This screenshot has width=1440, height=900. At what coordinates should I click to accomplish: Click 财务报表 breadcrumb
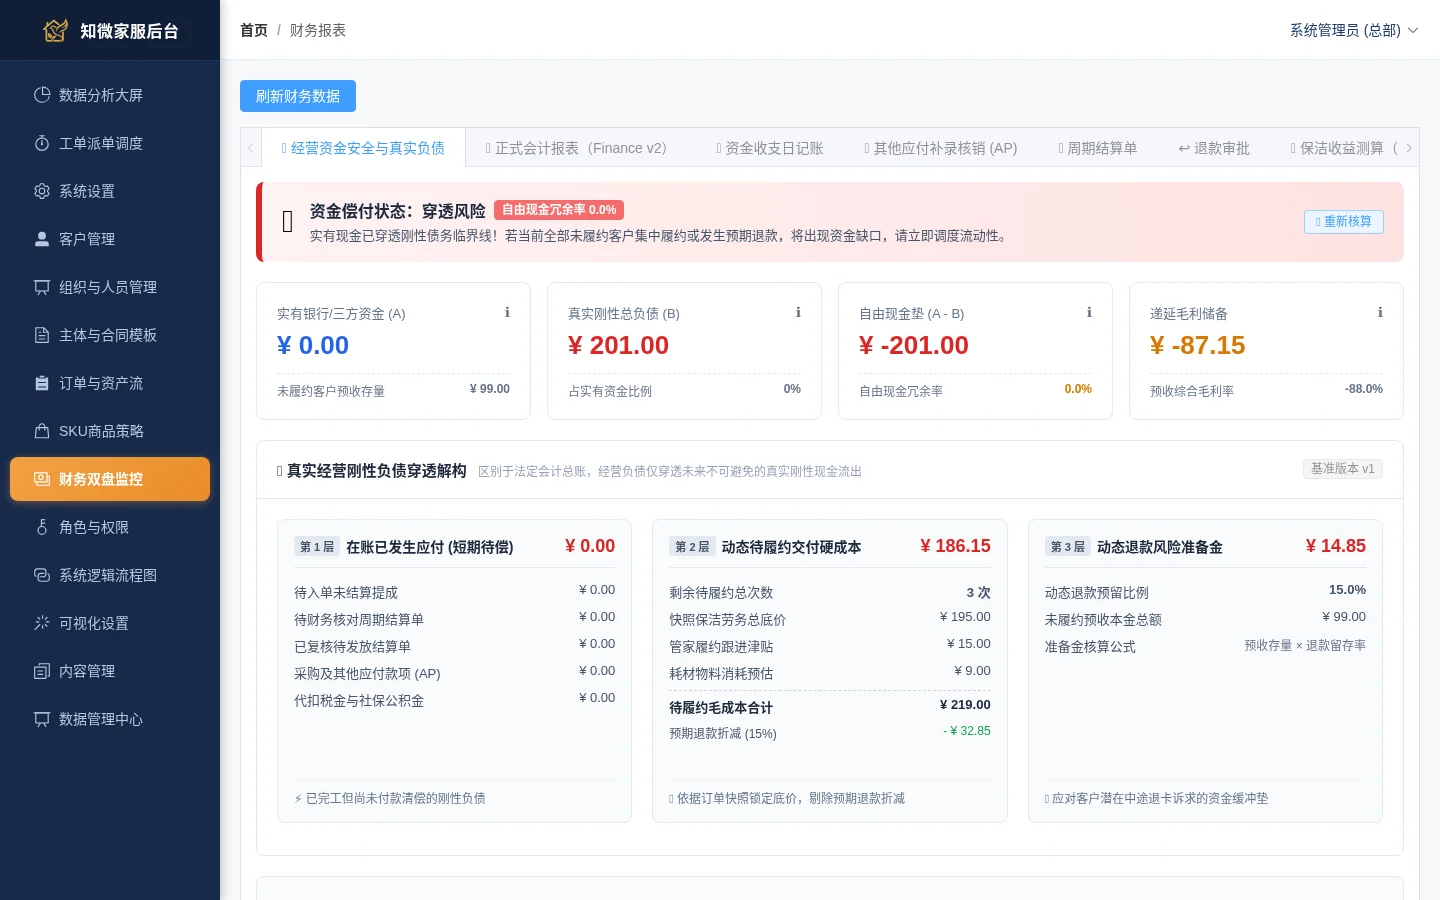click(318, 30)
